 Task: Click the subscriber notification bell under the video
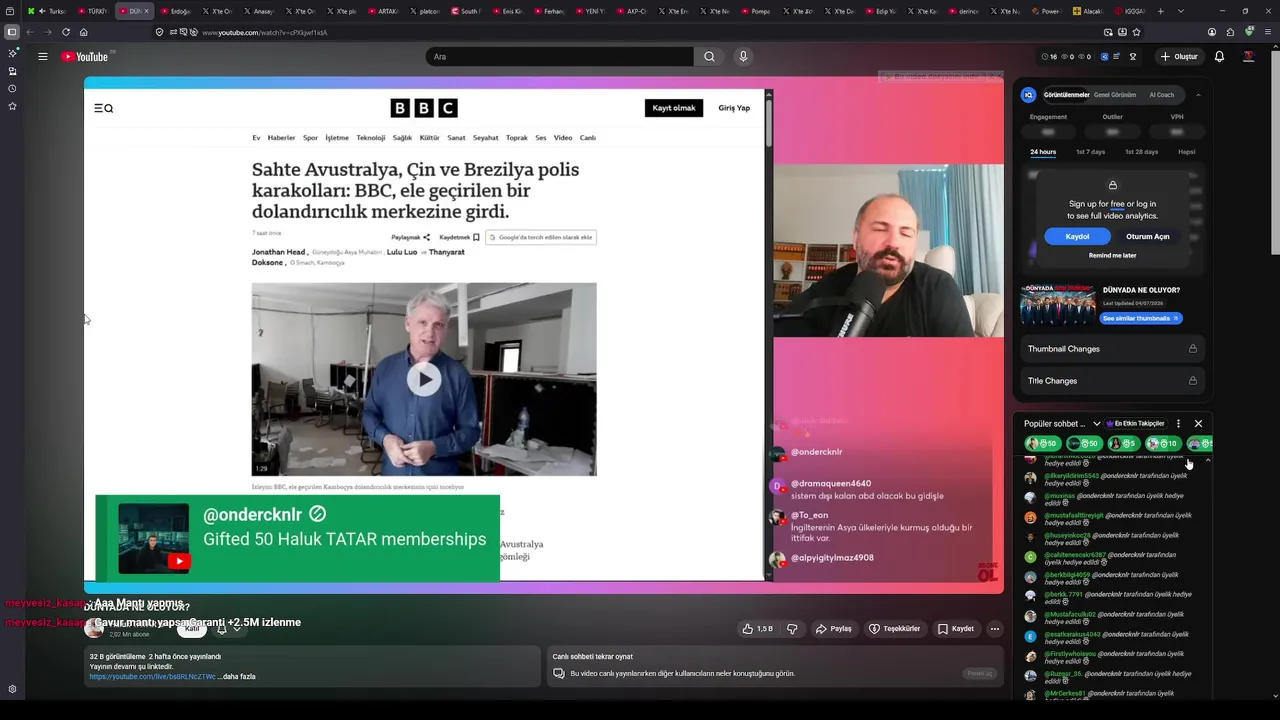pos(221,629)
